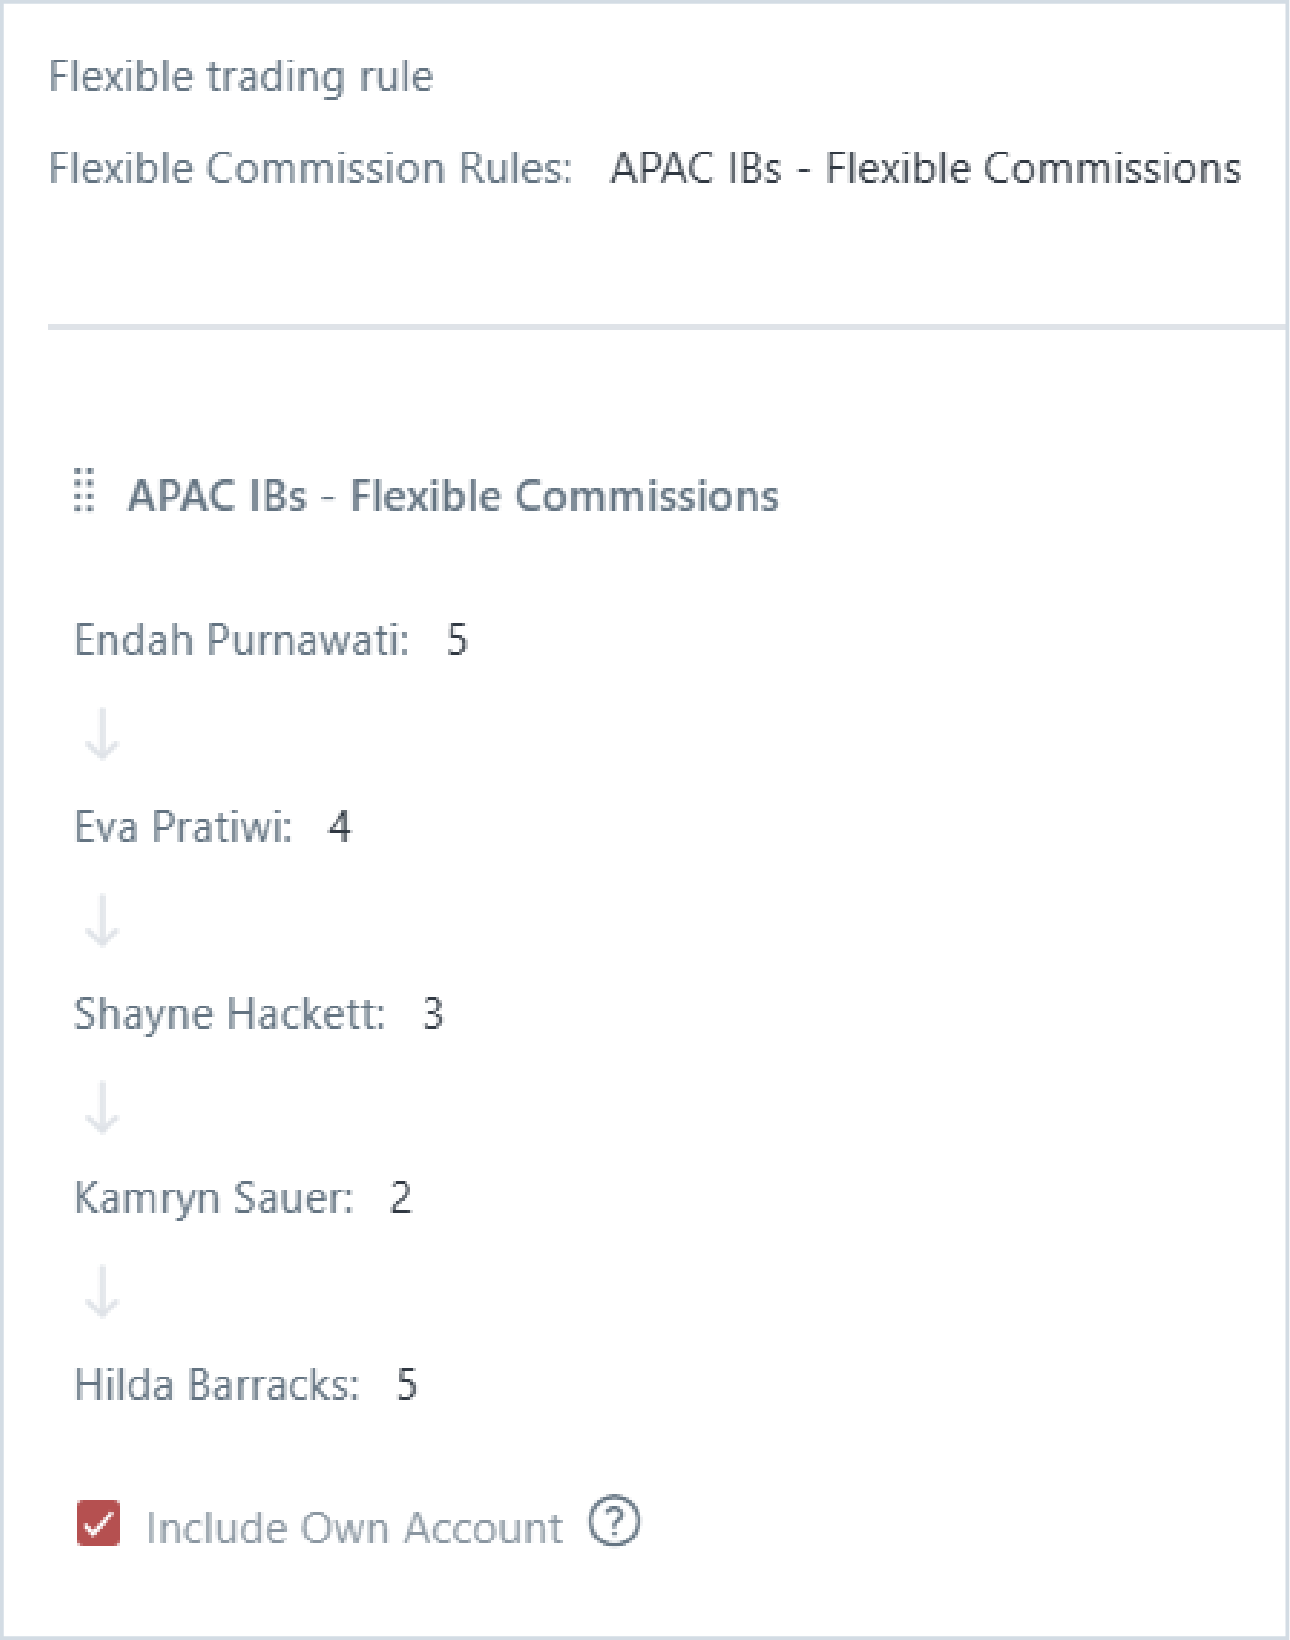Image resolution: width=1290 pixels, height=1640 pixels.
Task: Click the APAC IBs value beside Flexible Commission Rules
Action: tap(925, 168)
